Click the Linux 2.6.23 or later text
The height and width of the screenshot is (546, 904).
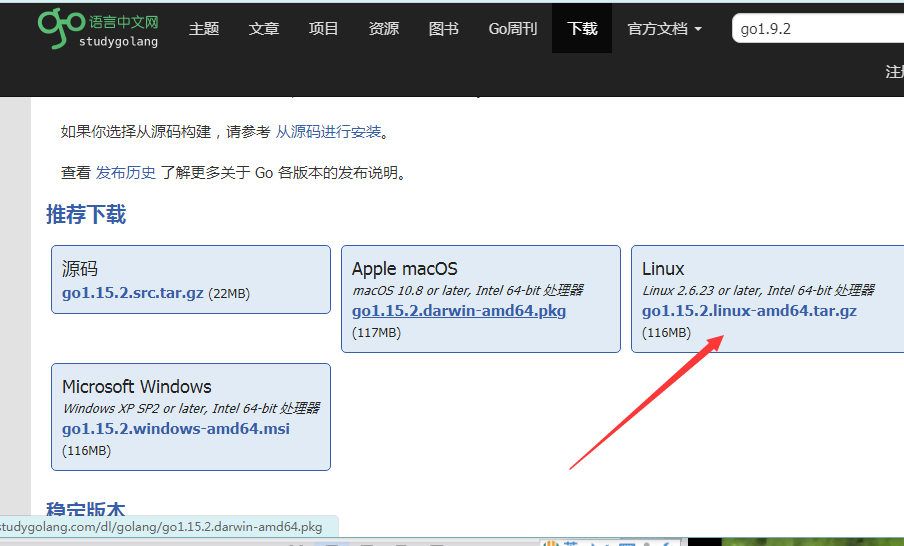pyautogui.click(x=758, y=290)
